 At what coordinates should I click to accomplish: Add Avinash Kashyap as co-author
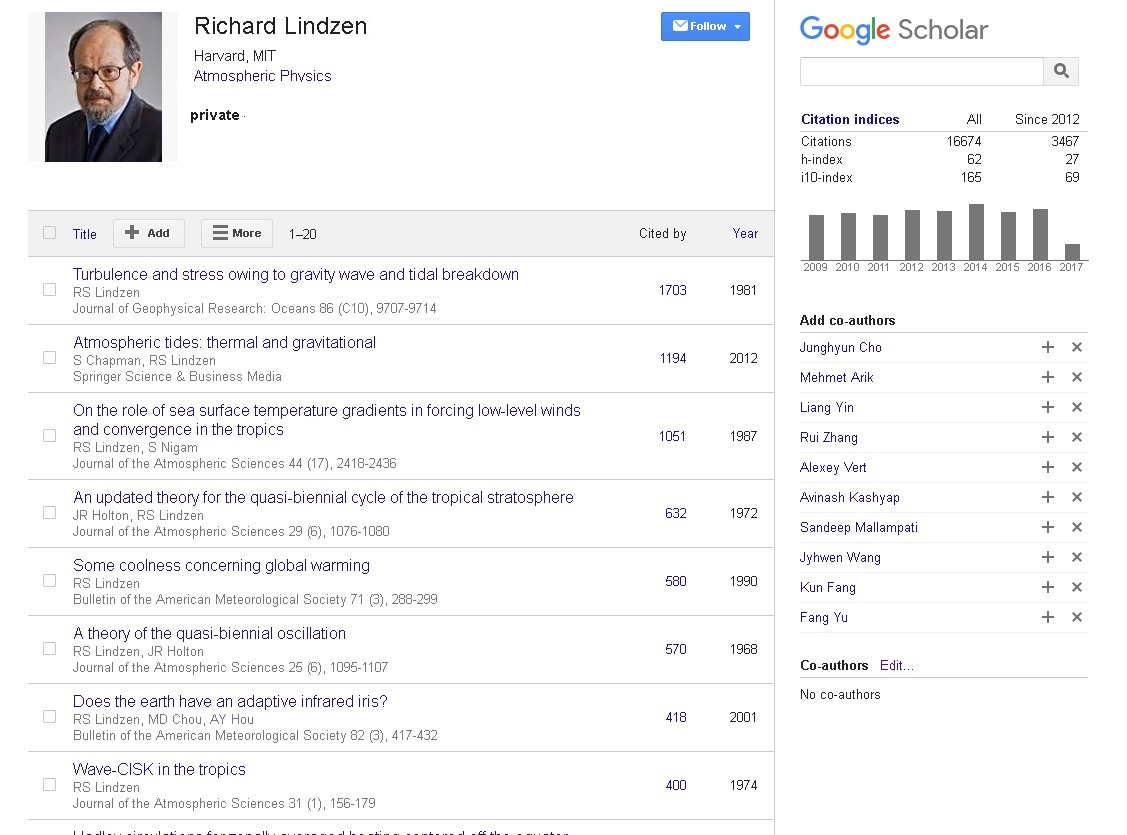(x=1048, y=497)
